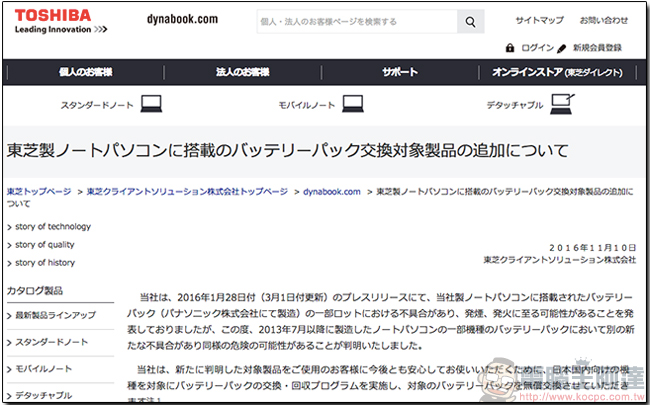Select スタンダードノート category at top
The image size is (650, 405).
point(97,105)
